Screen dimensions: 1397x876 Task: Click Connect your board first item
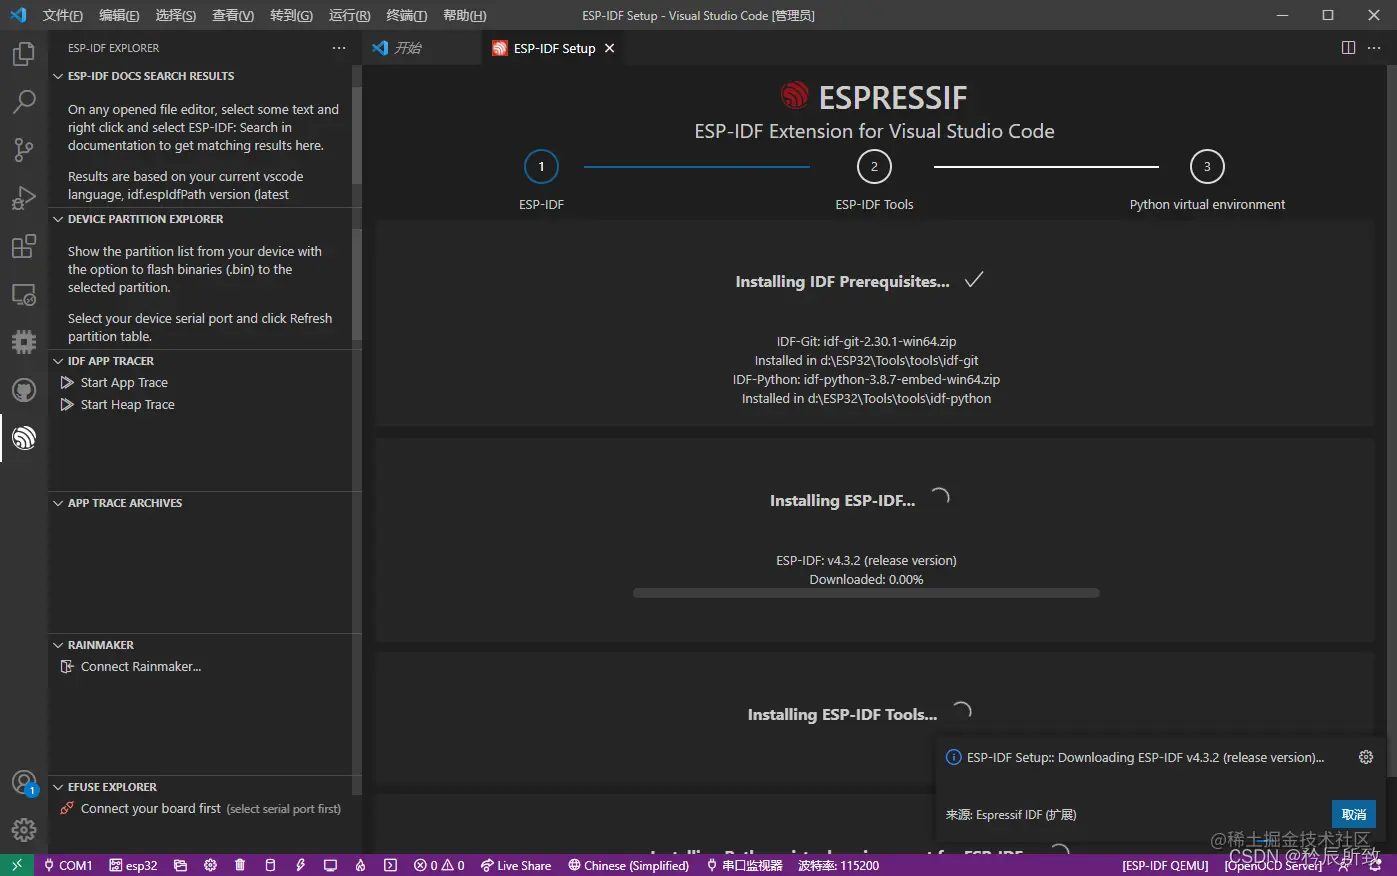coord(151,809)
